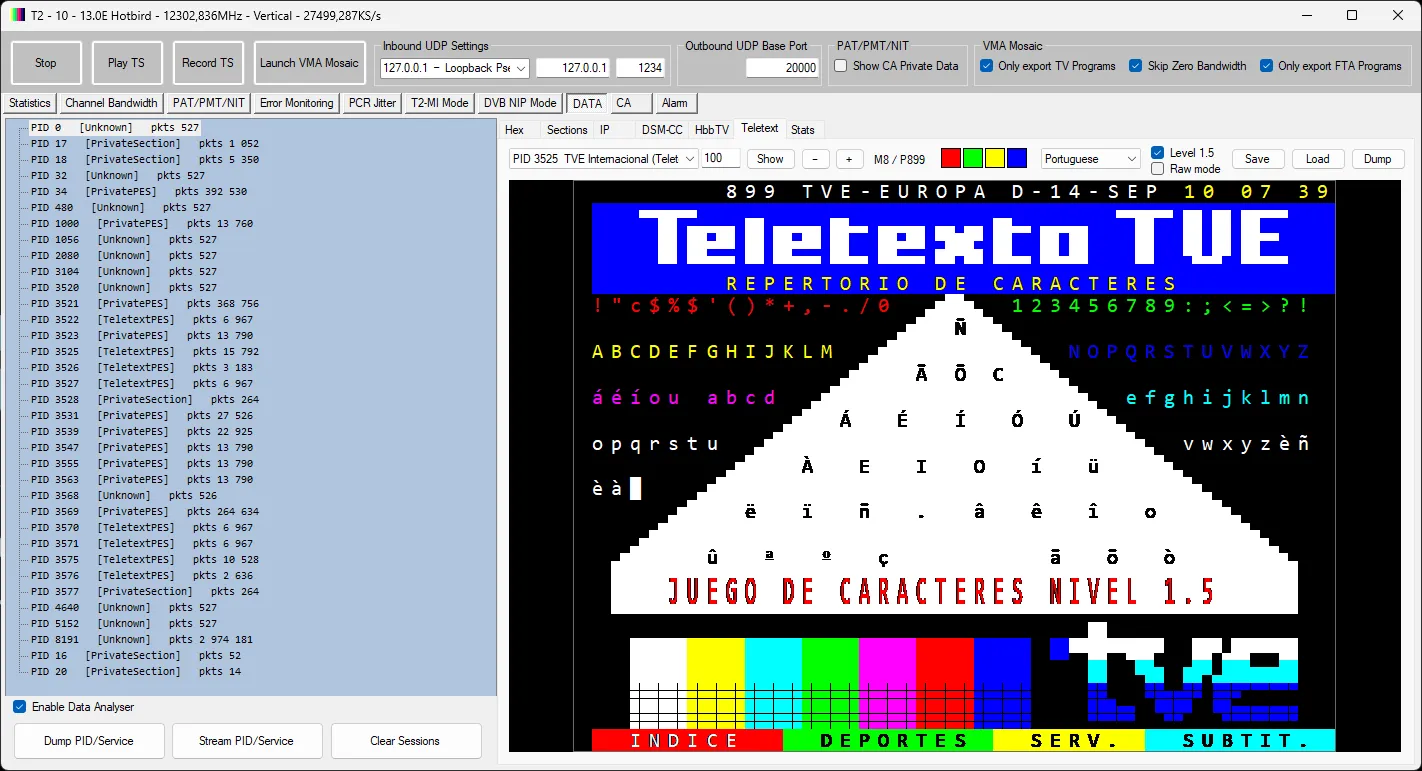Select PID 34 PrivatePES row
This screenshot has width=1422, height=771.
tap(139, 192)
